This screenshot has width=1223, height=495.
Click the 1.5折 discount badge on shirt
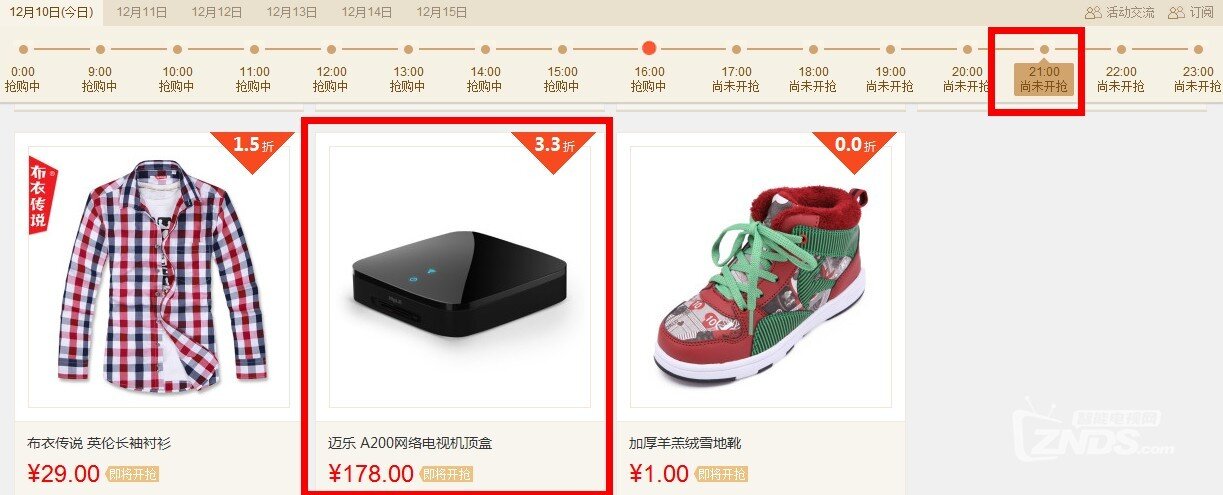(252, 151)
